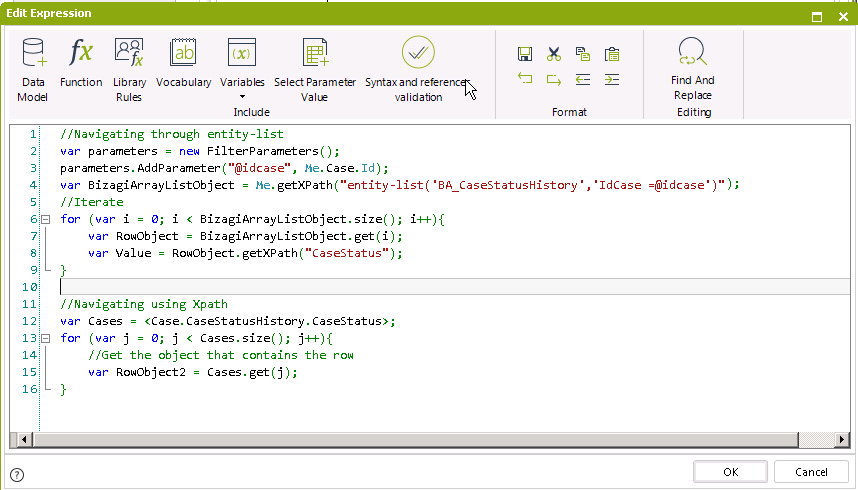
Task: Collapse the for loop at line 6
Action: [x=46, y=220]
